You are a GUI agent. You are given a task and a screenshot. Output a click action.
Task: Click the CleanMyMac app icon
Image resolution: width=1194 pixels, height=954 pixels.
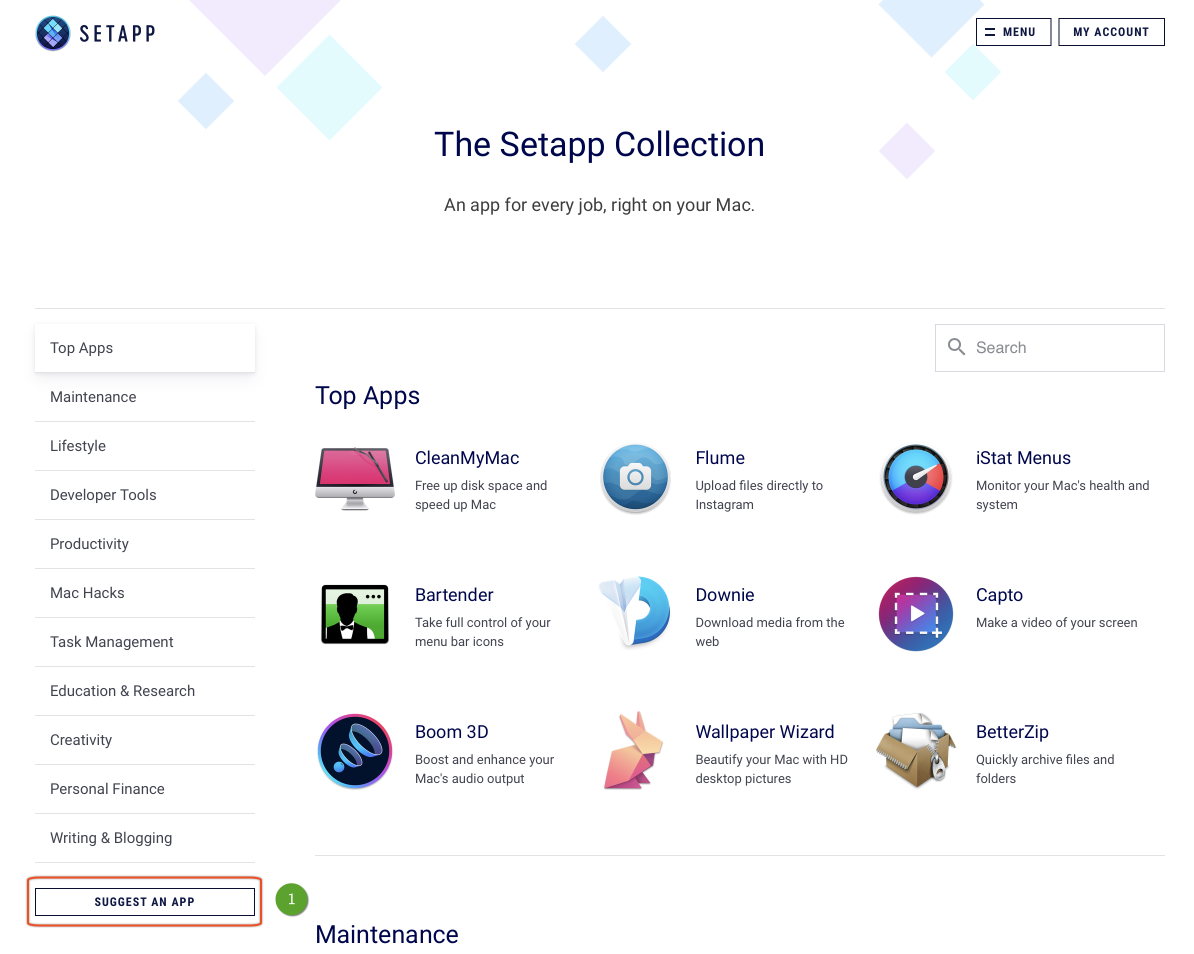[353, 478]
